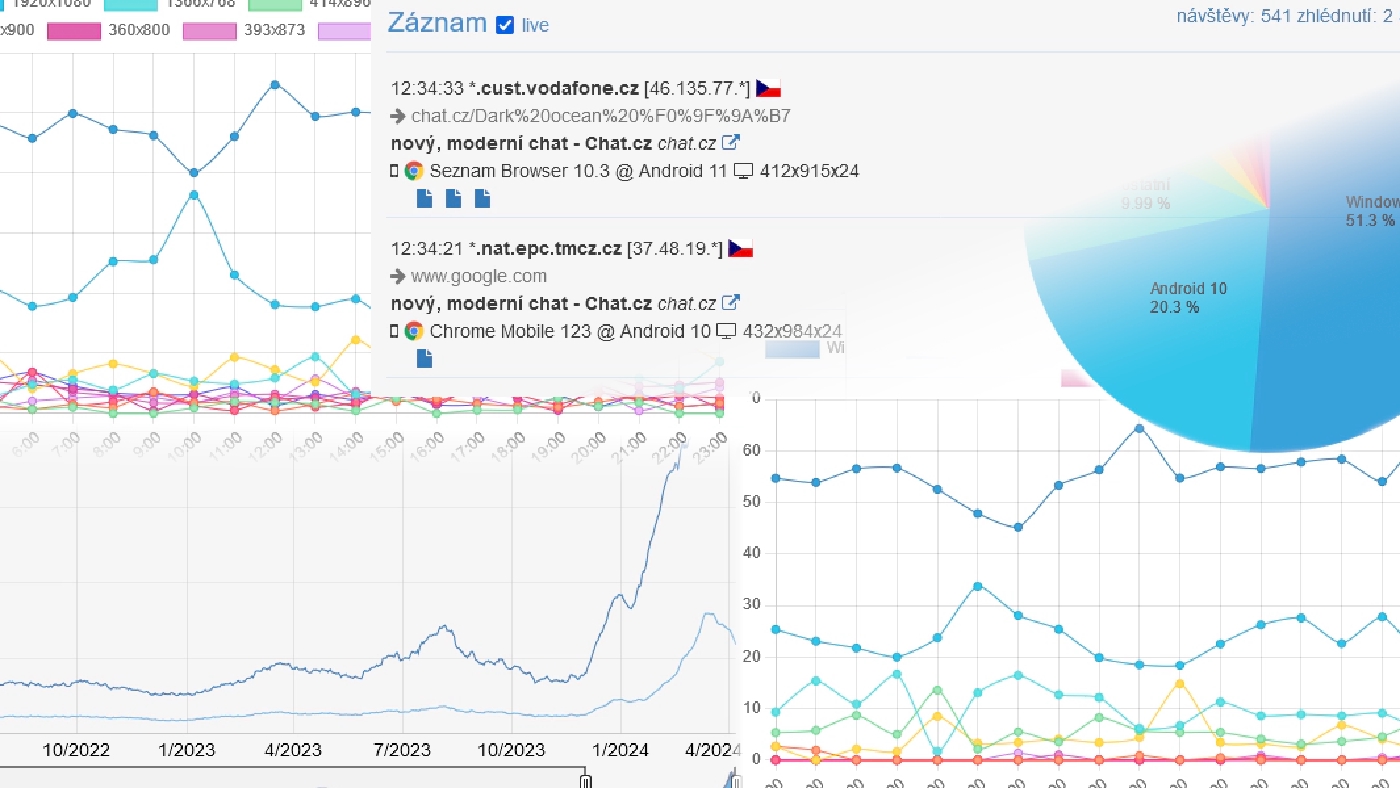
Task: Click the 432x984x24 resolution text
Action: (x=793, y=331)
